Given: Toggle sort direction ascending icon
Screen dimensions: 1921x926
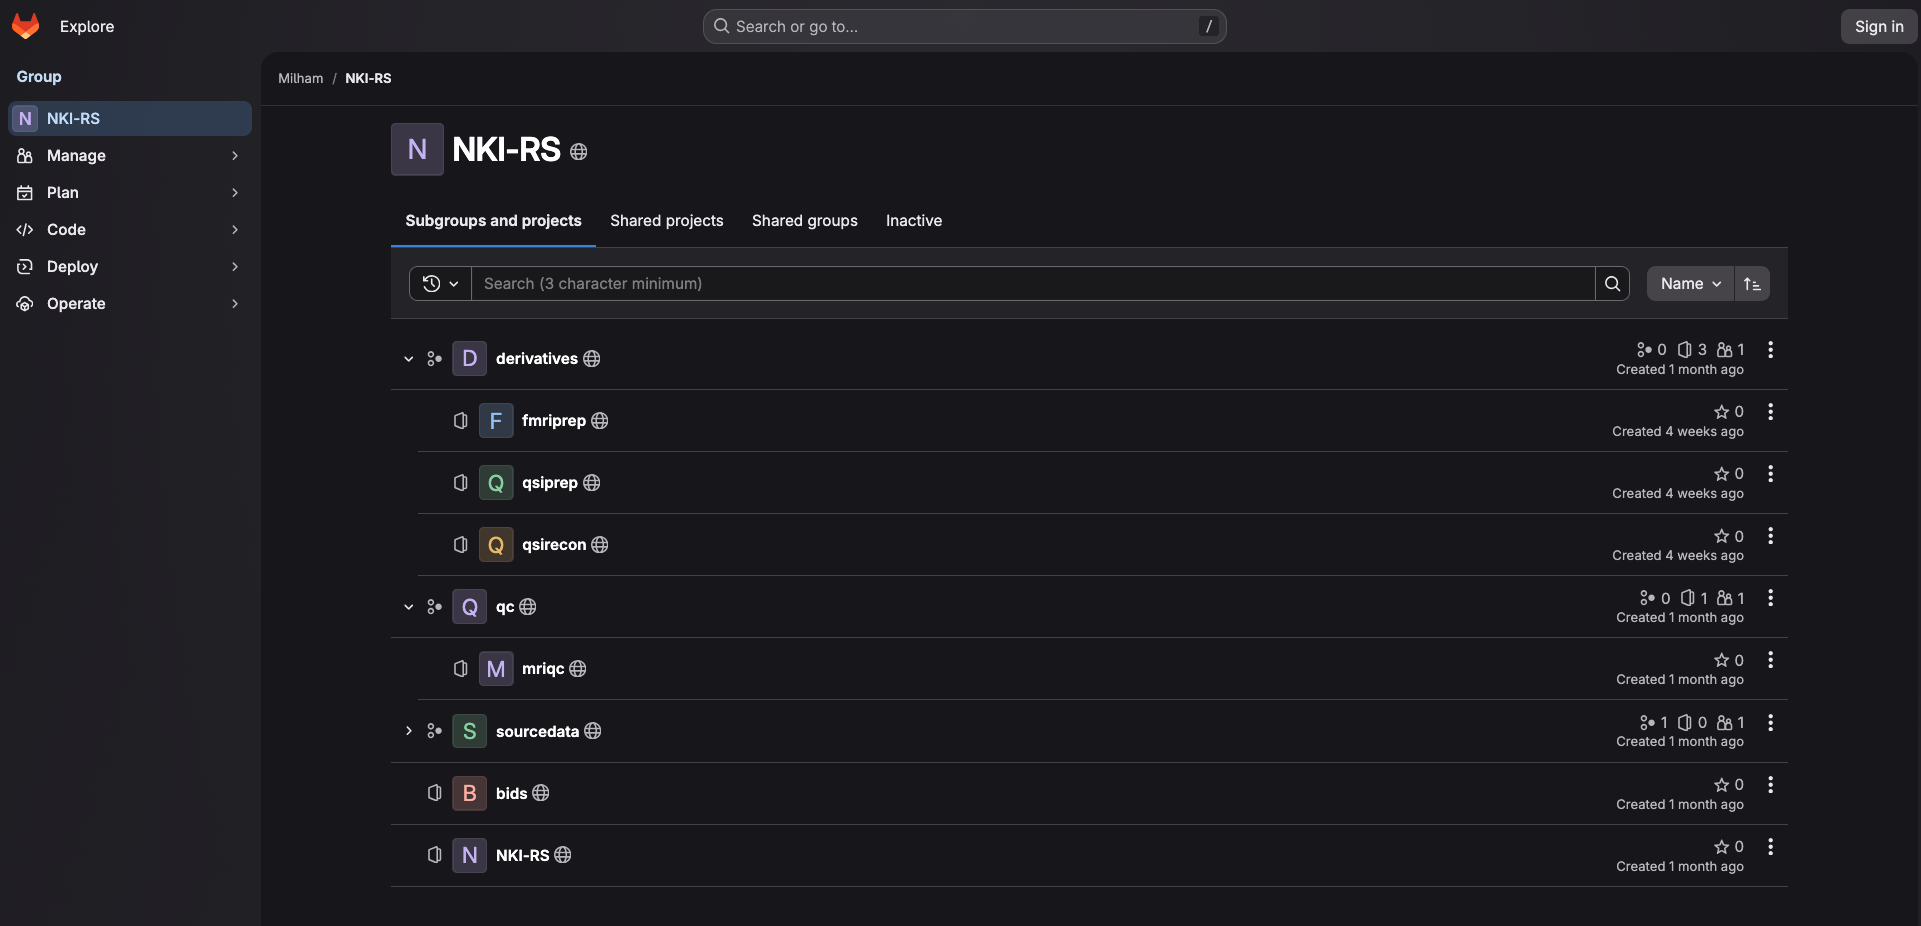Looking at the screenshot, I should pos(1752,284).
